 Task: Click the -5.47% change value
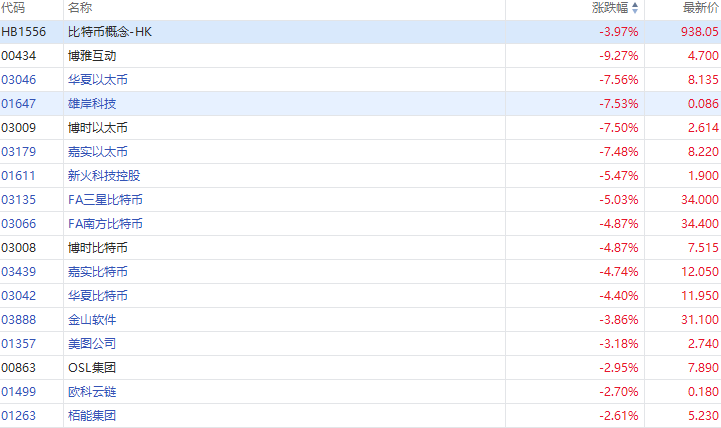pos(618,175)
